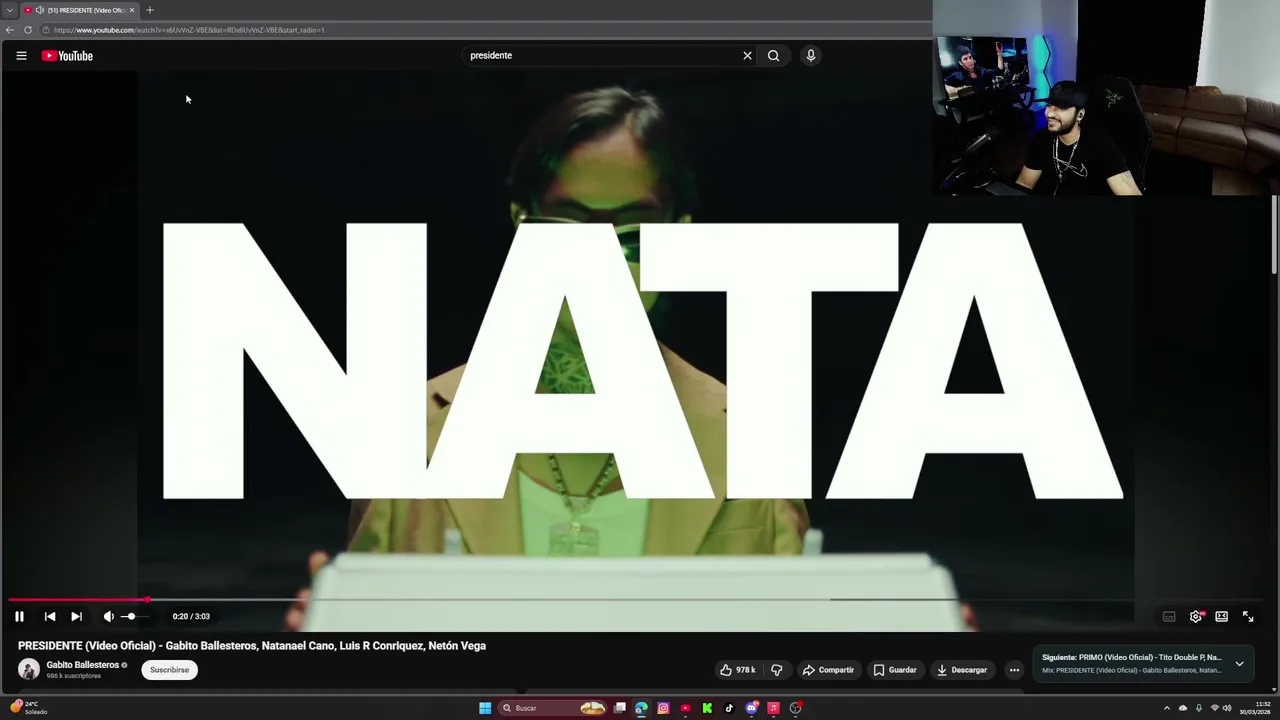Open the three-dot more actions menu
The image size is (1280, 720).
pos(1014,670)
